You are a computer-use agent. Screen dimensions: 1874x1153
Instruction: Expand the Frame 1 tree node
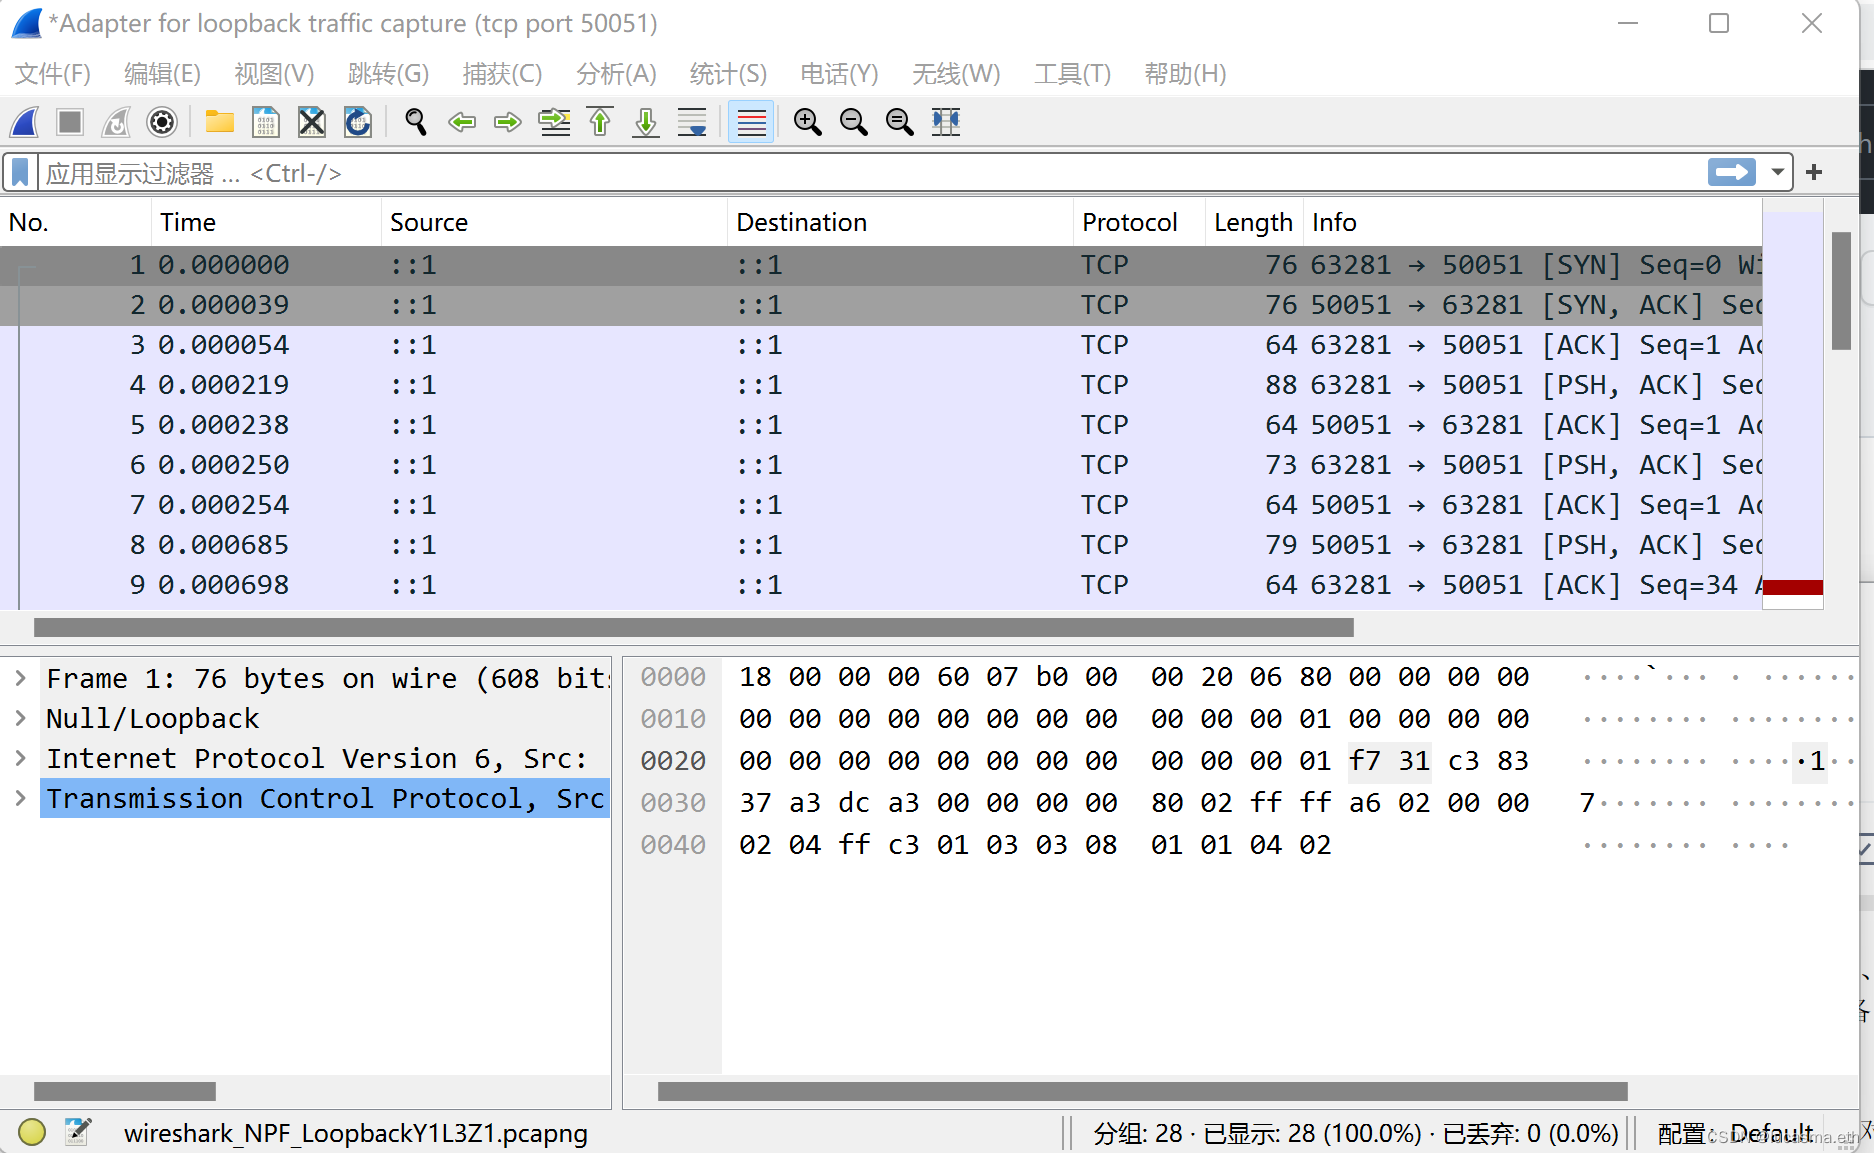click(x=20, y=678)
